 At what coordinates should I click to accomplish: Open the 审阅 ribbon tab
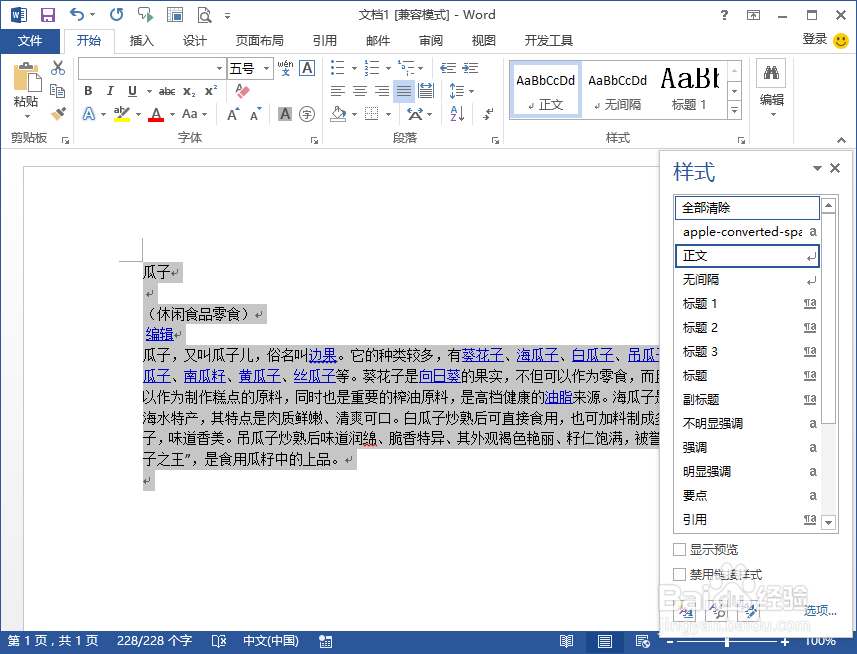[430, 40]
